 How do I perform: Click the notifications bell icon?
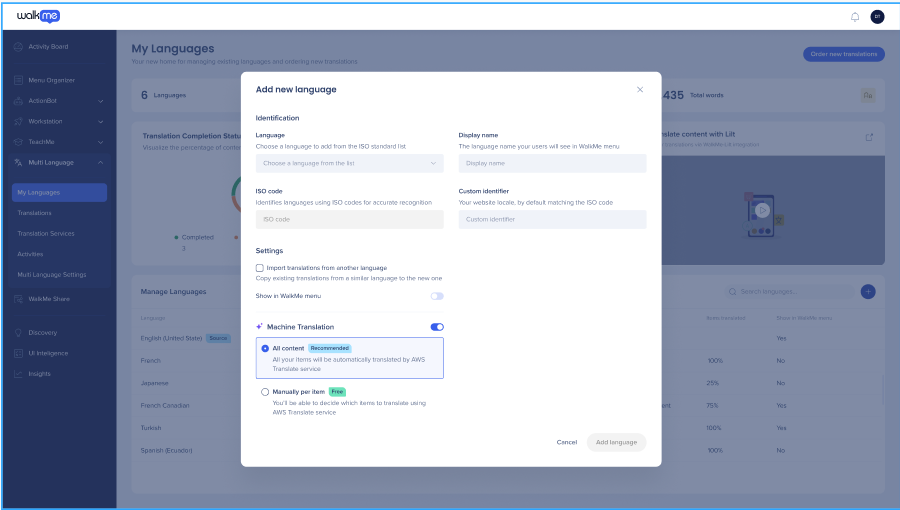point(855,17)
